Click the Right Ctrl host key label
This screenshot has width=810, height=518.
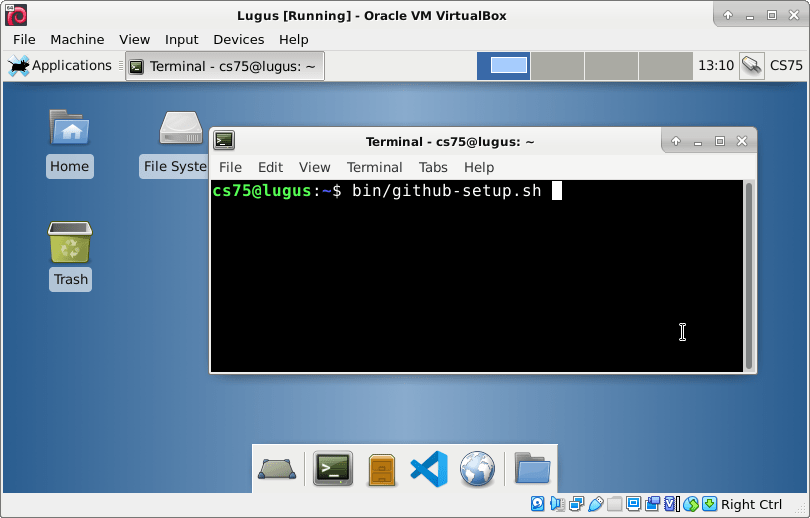click(x=752, y=504)
